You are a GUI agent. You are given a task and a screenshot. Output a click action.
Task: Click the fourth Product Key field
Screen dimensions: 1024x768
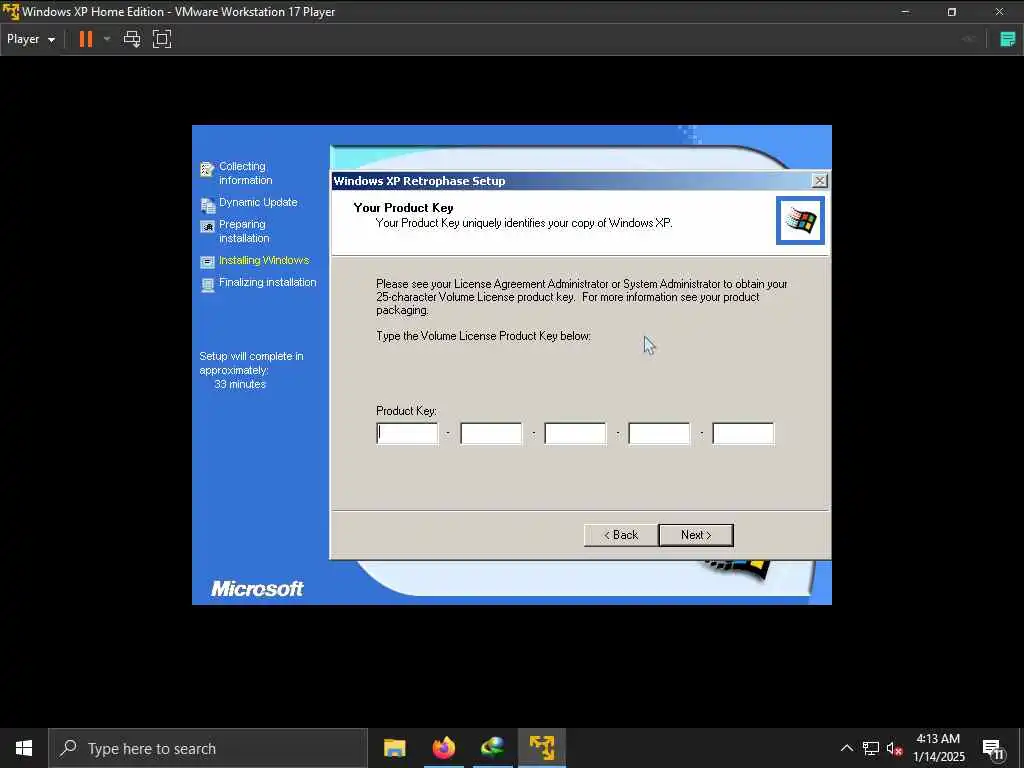point(659,434)
